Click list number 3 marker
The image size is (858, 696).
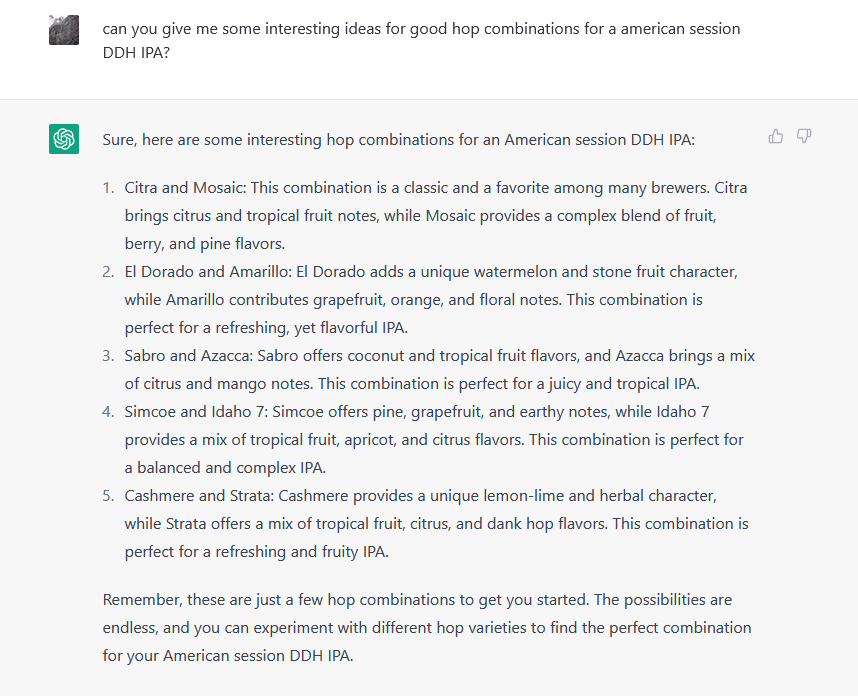[108, 356]
